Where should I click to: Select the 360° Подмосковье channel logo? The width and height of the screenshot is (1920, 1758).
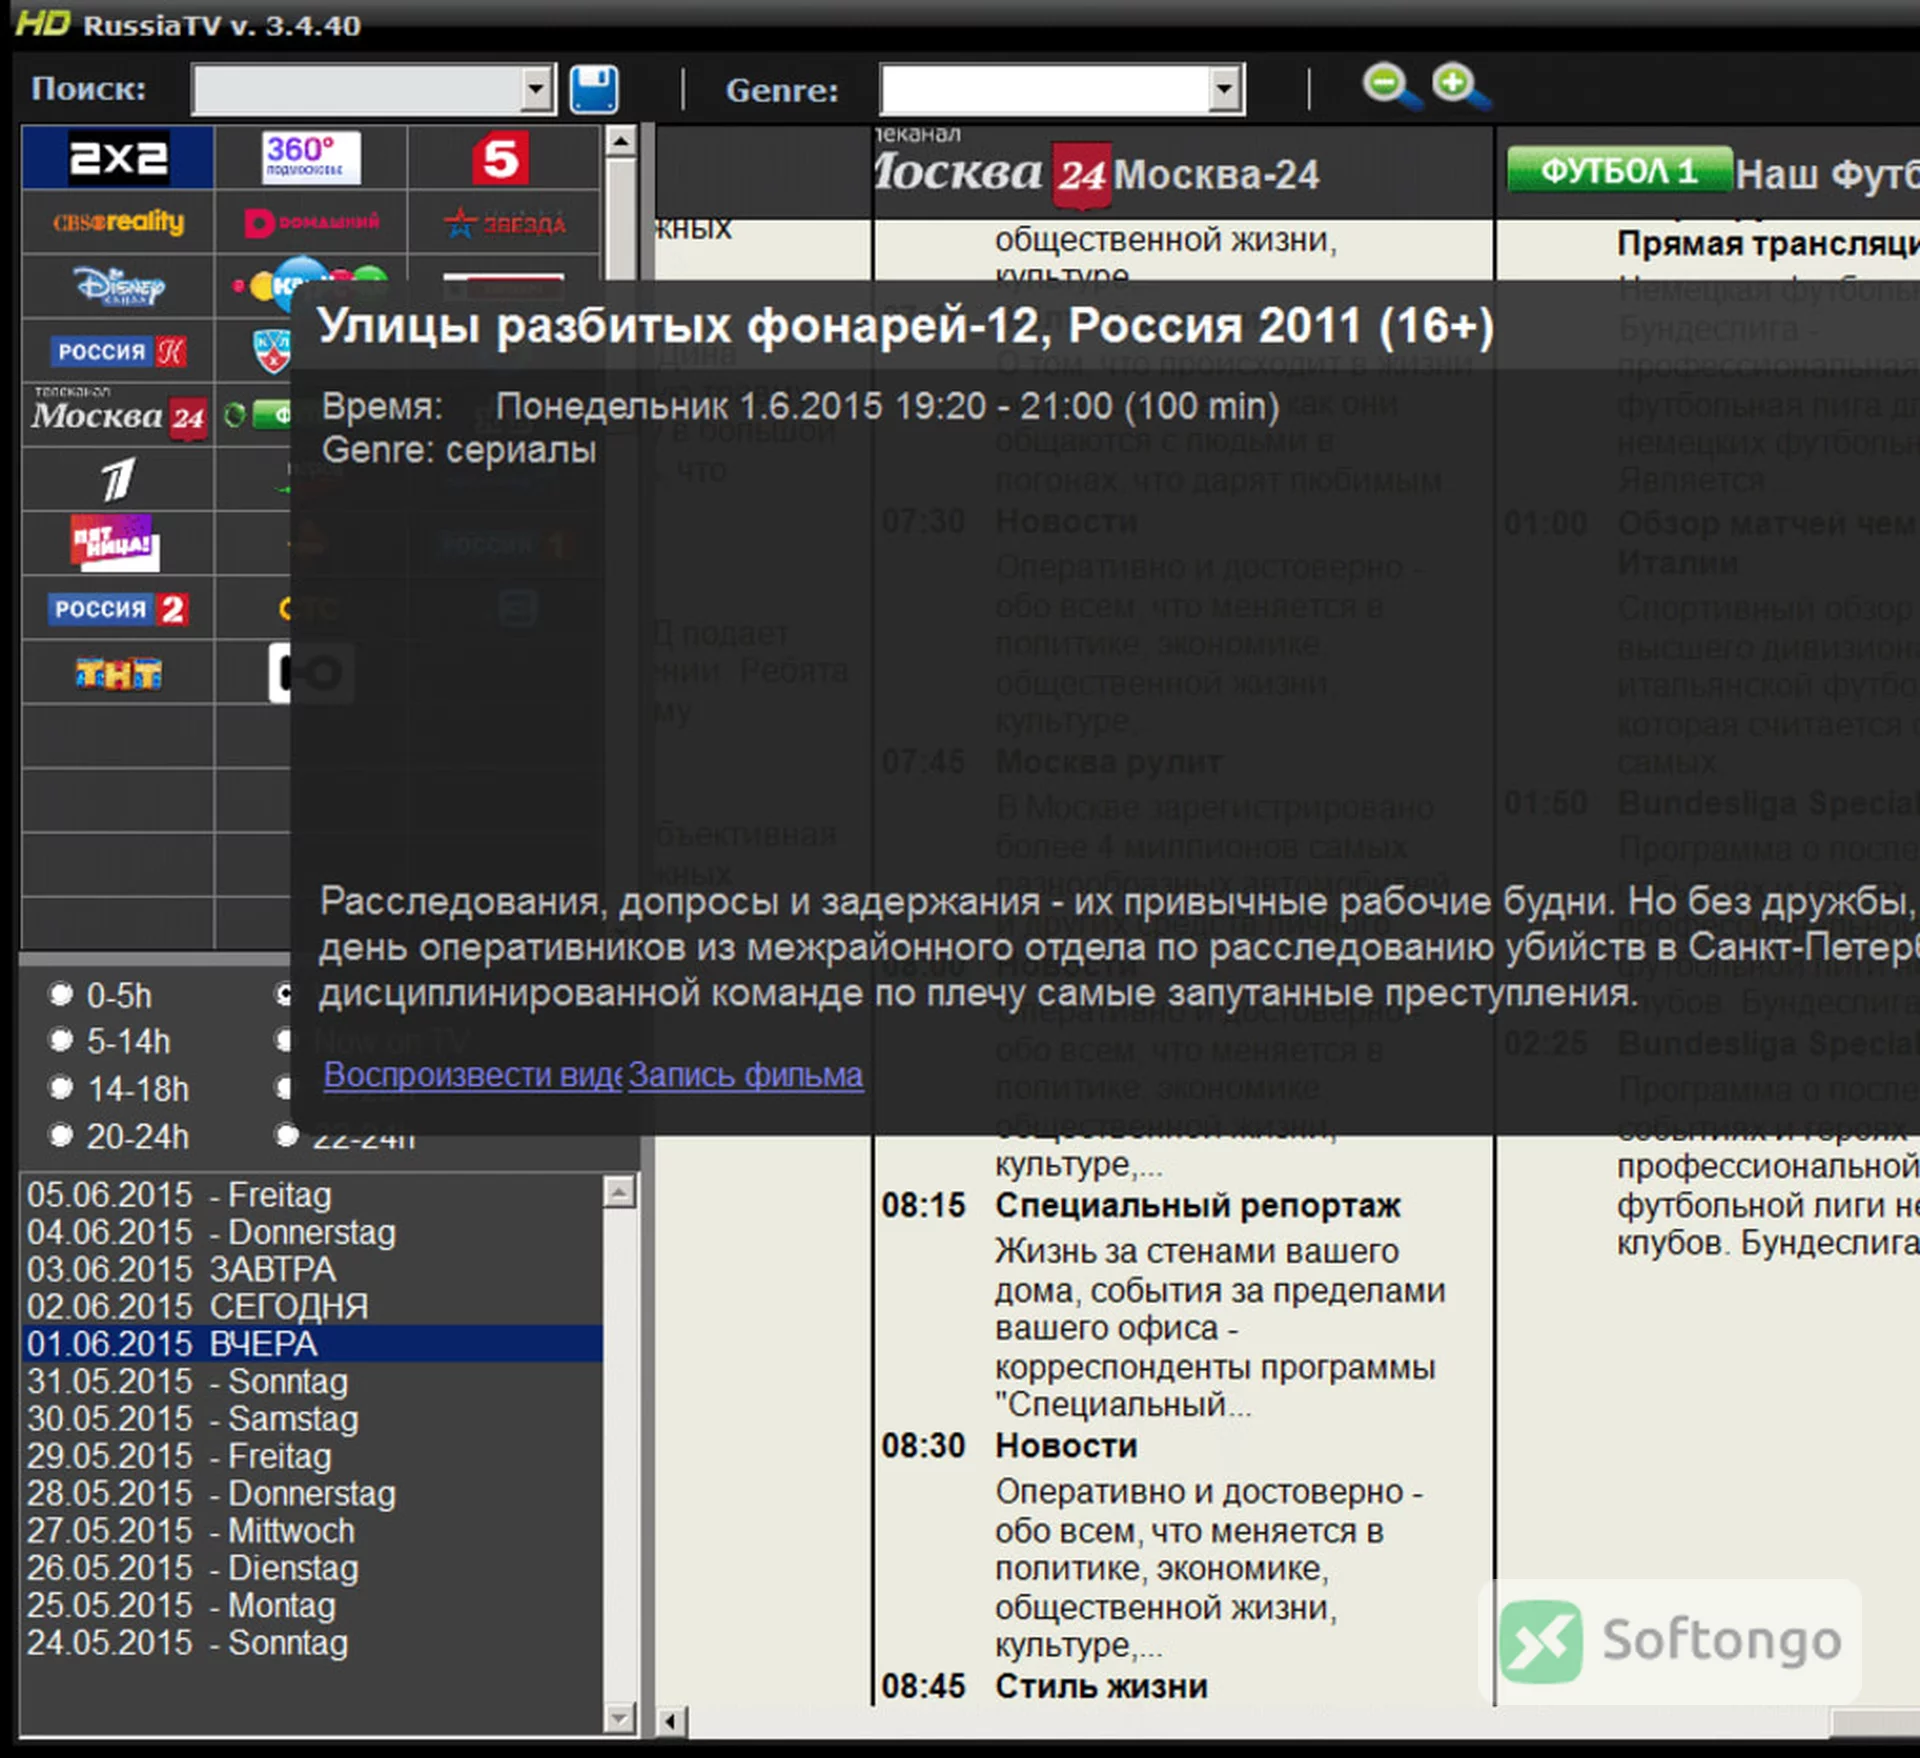(x=311, y=157)
